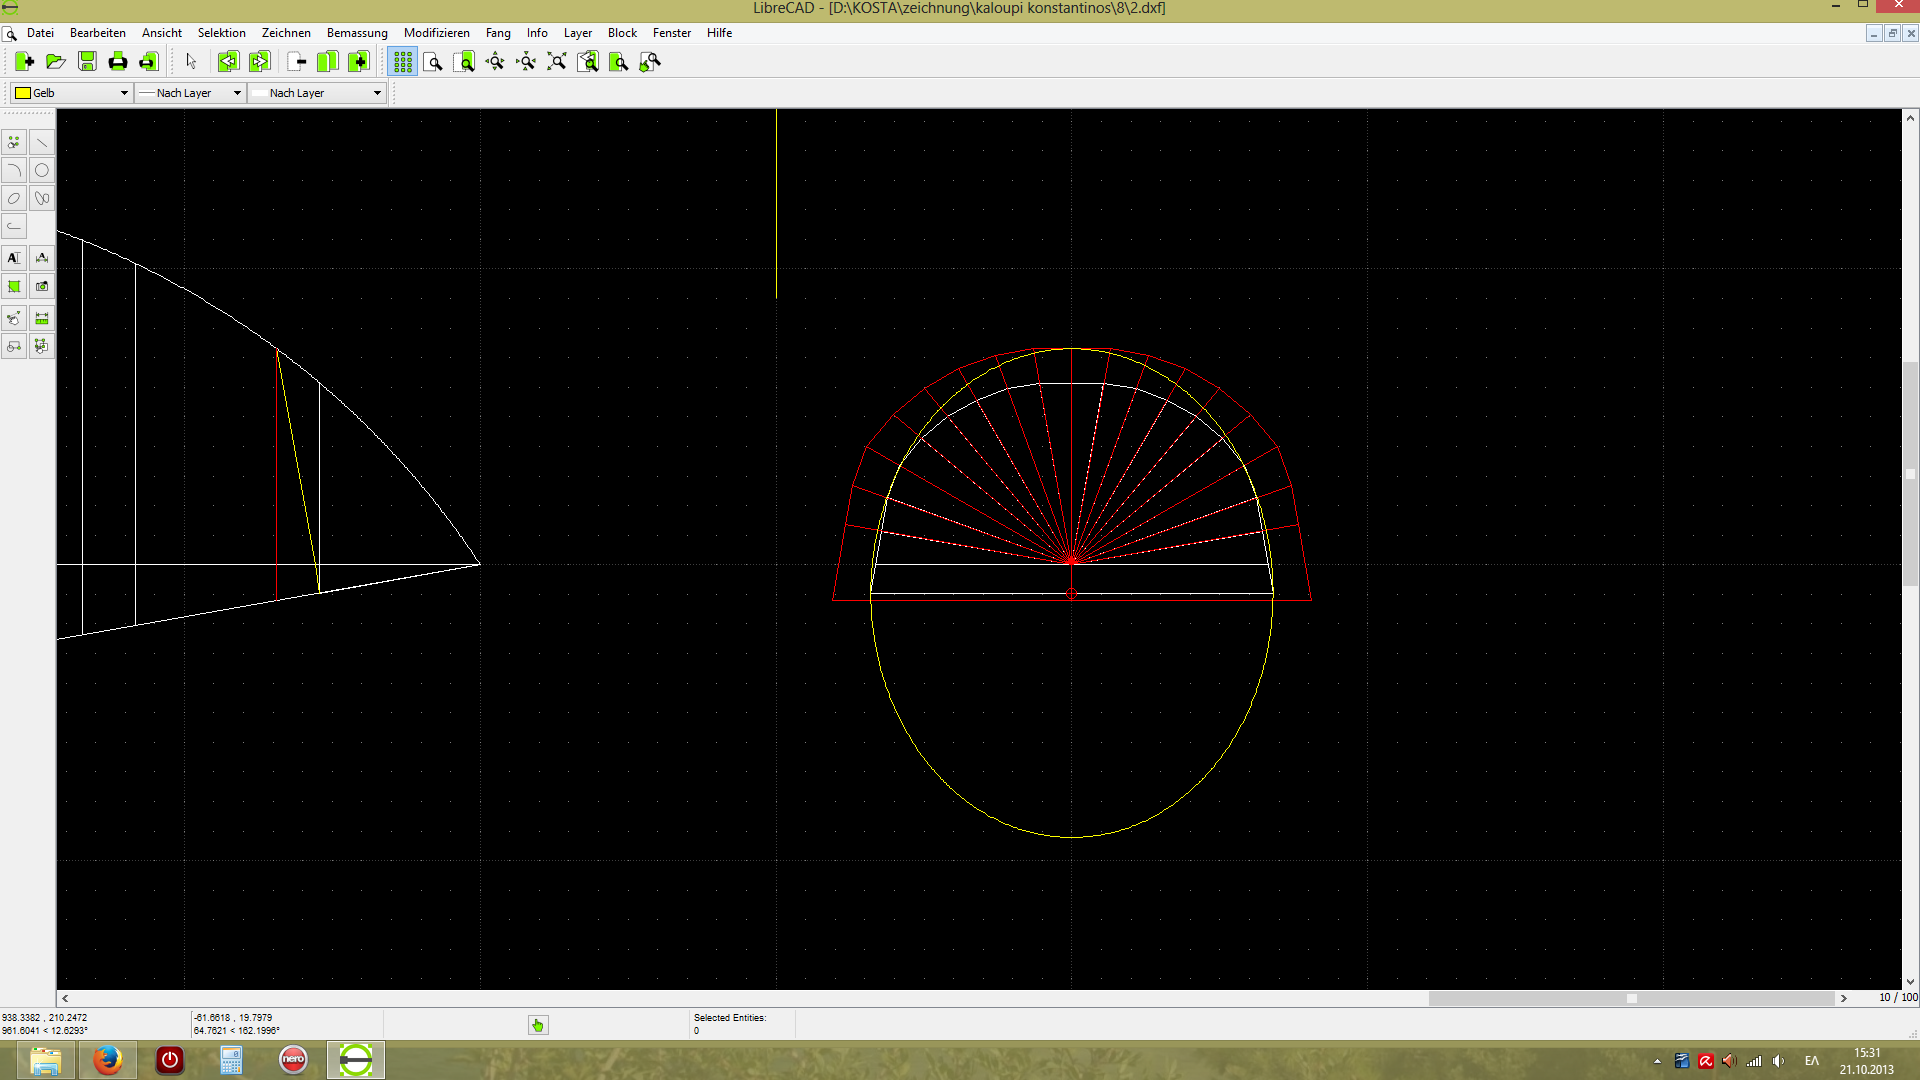The height and width of the screenshot is (1080, 1920).
Task: Toggle the grid display
Action: click(402, 62)
